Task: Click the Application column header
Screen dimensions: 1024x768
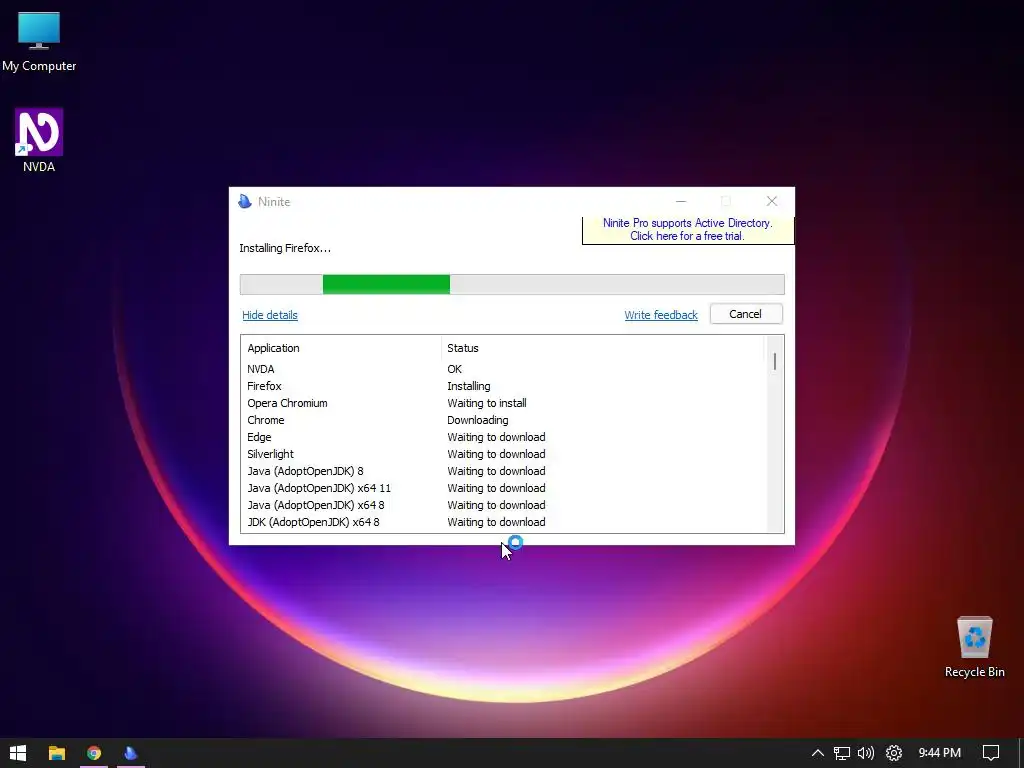Action: [341, 348]
